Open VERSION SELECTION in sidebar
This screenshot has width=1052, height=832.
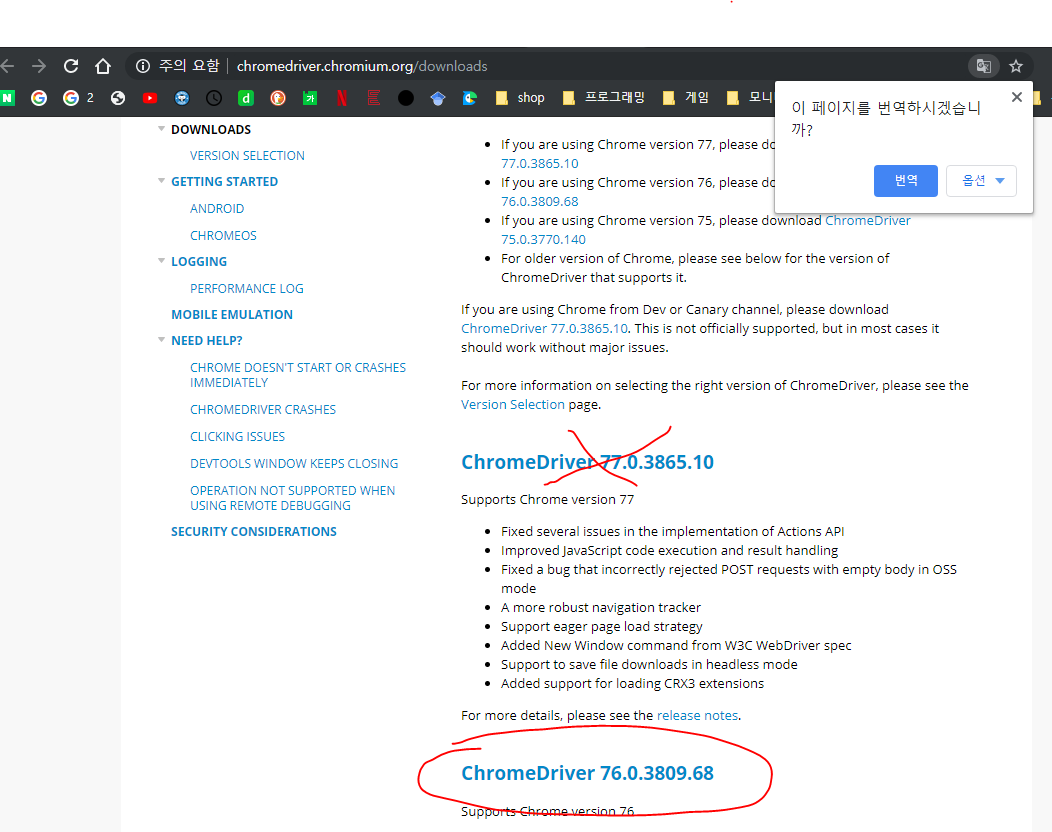[x=247, y=156]
